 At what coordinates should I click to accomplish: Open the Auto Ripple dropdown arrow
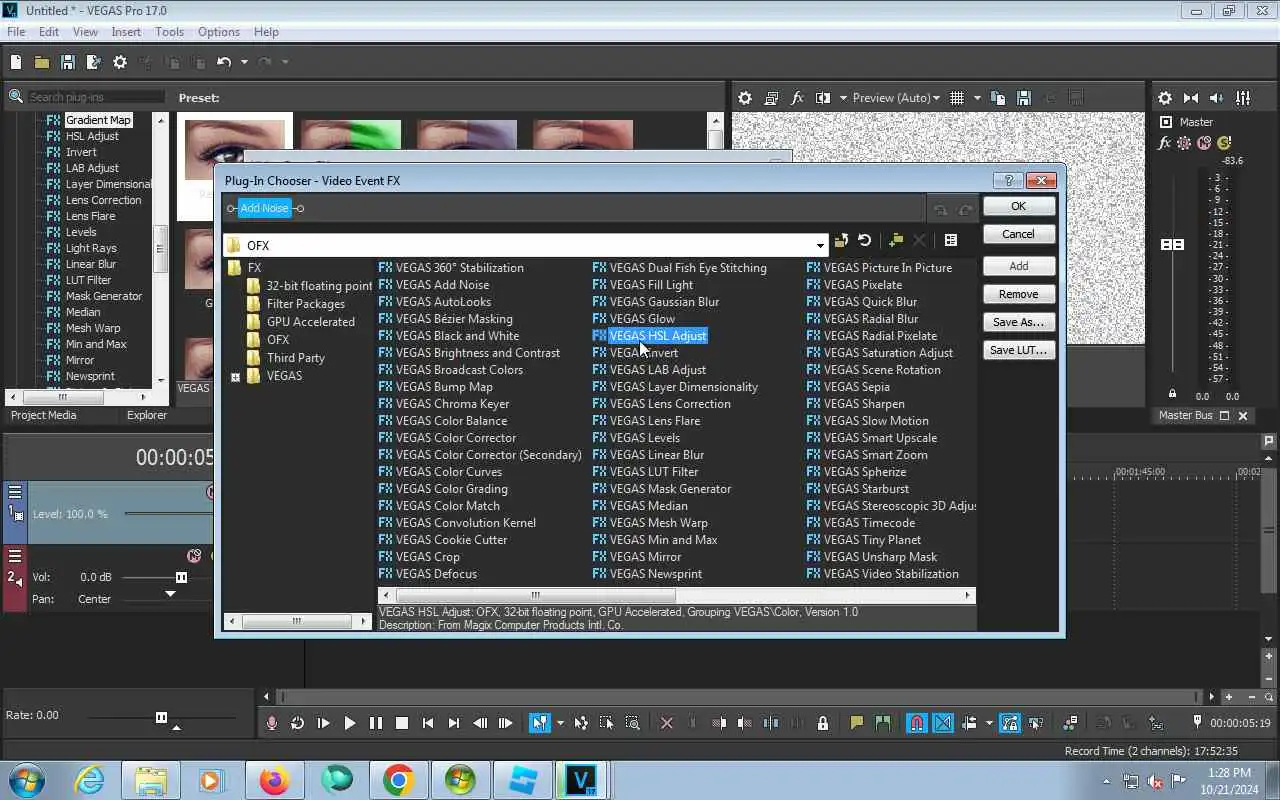point(989,723)
